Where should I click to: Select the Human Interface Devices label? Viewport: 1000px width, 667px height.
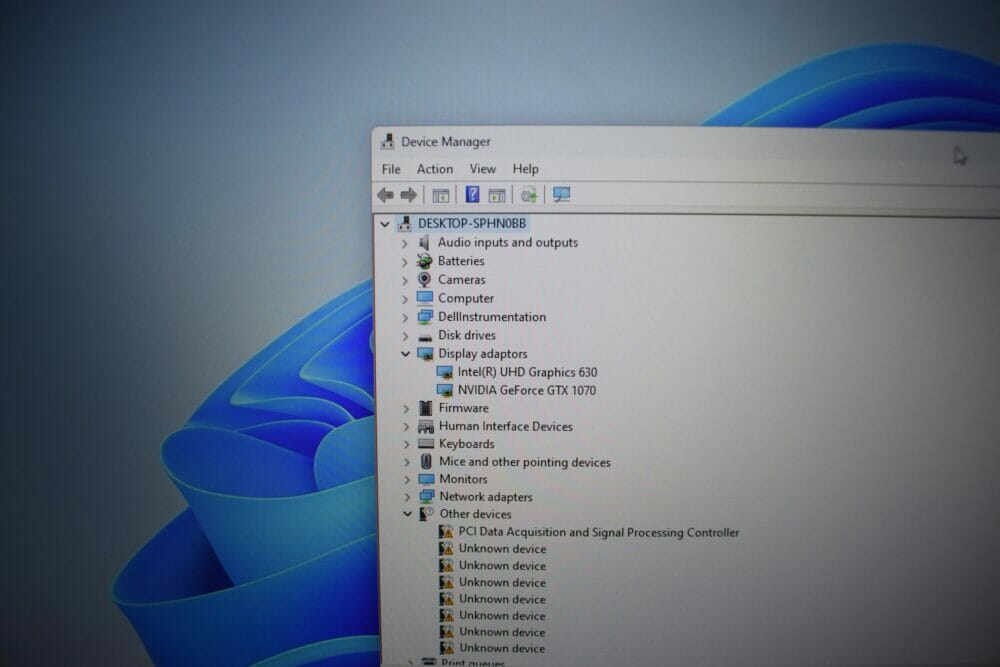(x=506, y=427)
